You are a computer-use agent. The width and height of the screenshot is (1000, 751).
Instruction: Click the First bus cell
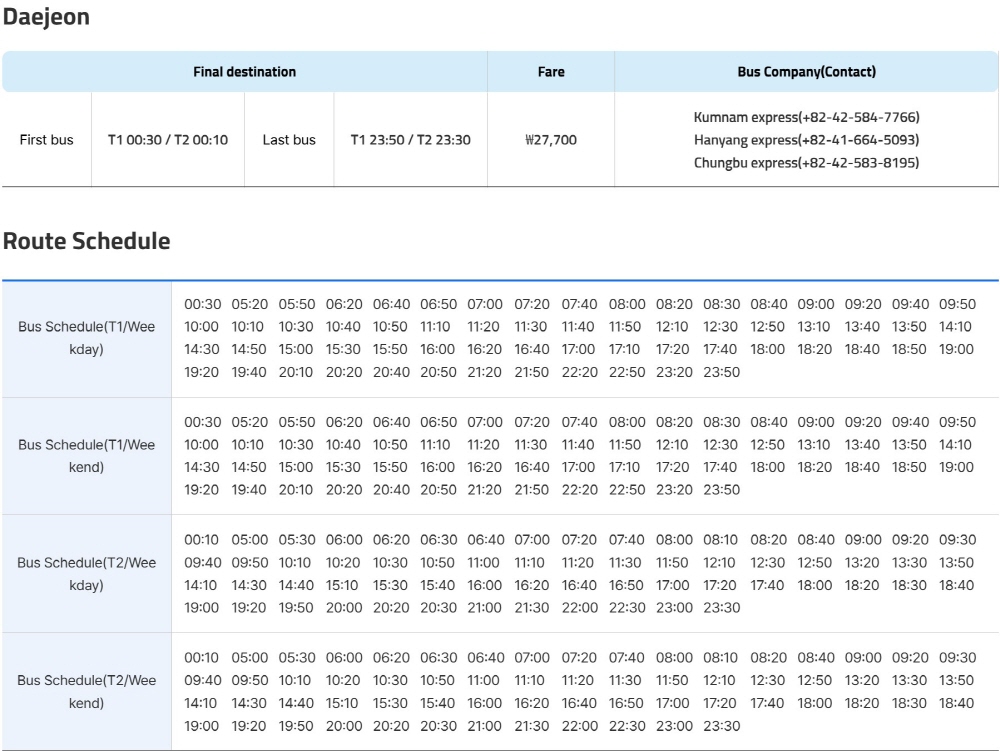(46, 139)
